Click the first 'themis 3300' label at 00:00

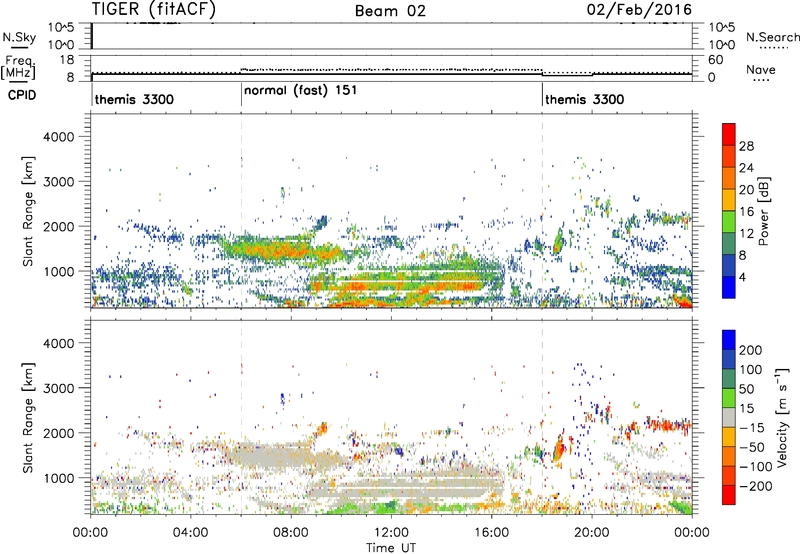[x=134, y=99]
